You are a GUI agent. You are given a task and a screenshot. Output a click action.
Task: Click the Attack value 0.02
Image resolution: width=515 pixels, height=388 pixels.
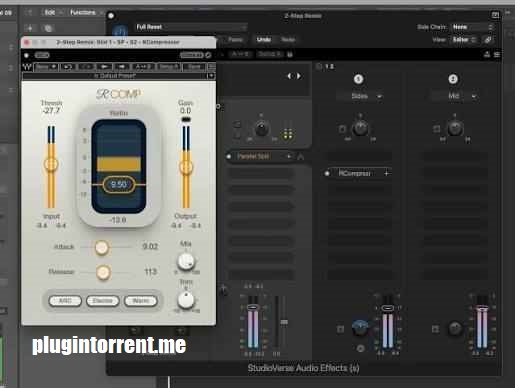point(150,246)
